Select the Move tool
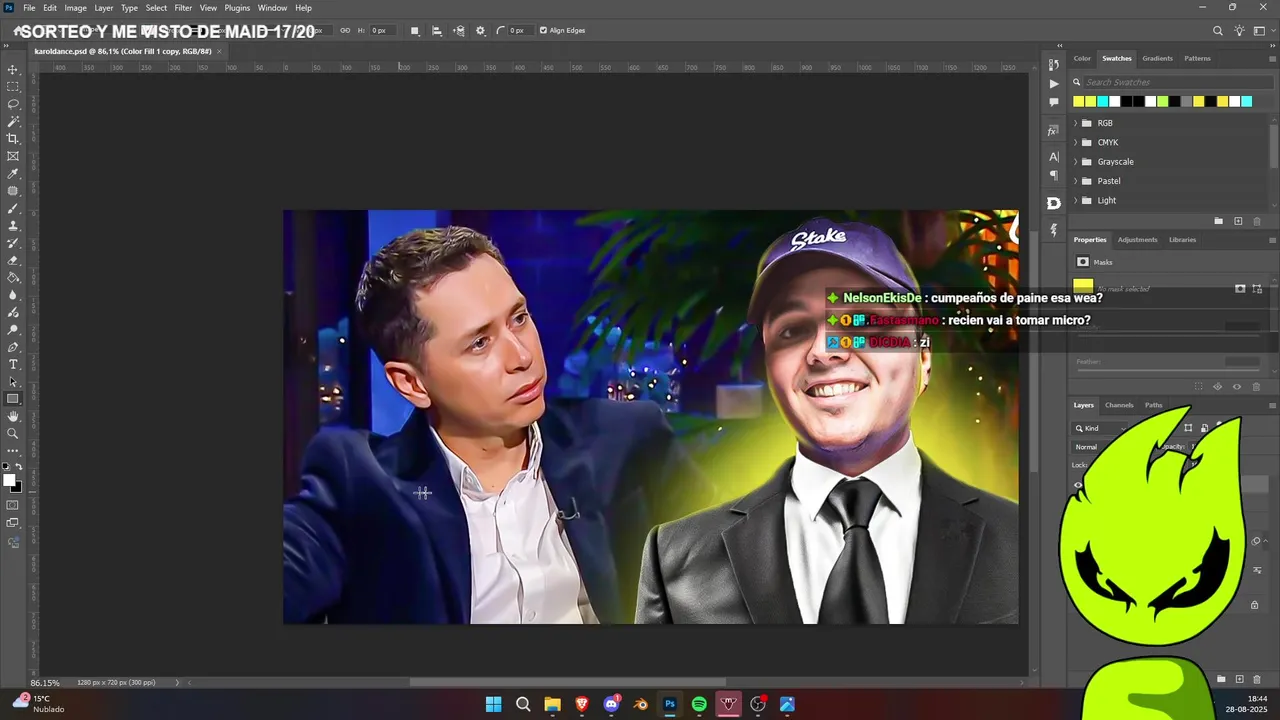The height and width of the screenshot is (720, 1280). [x=13, y=70]
